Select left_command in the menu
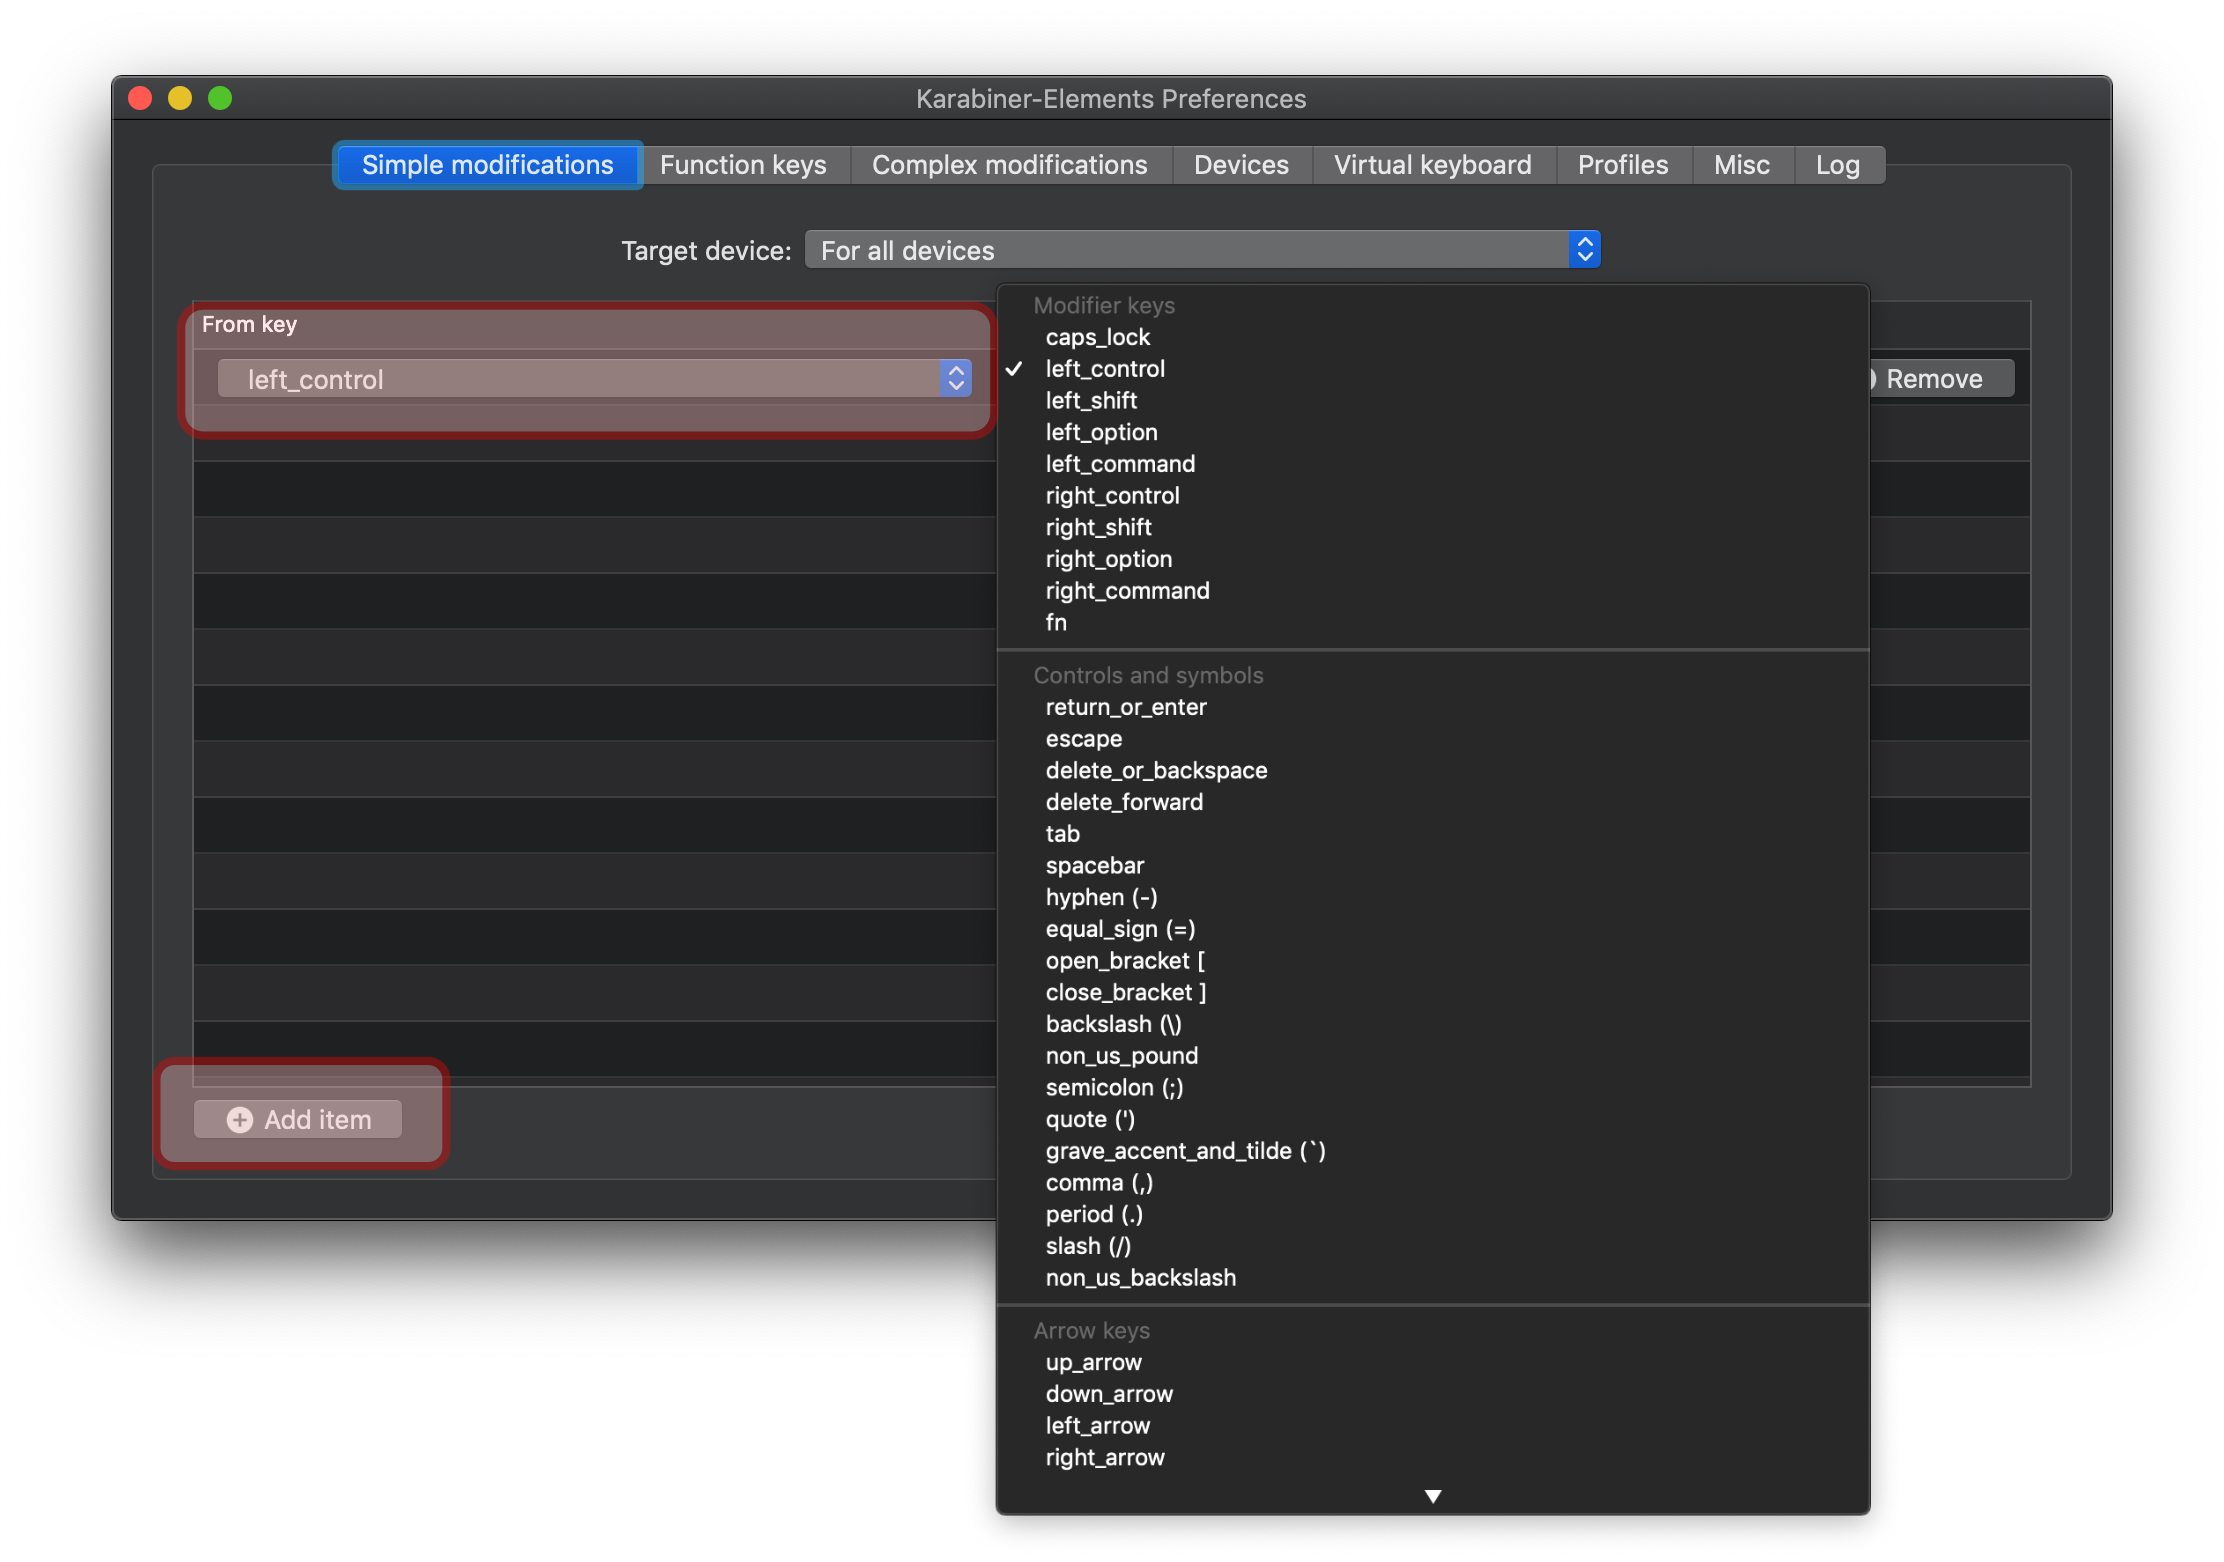 pyautogui.click(x=1432, y=464)
